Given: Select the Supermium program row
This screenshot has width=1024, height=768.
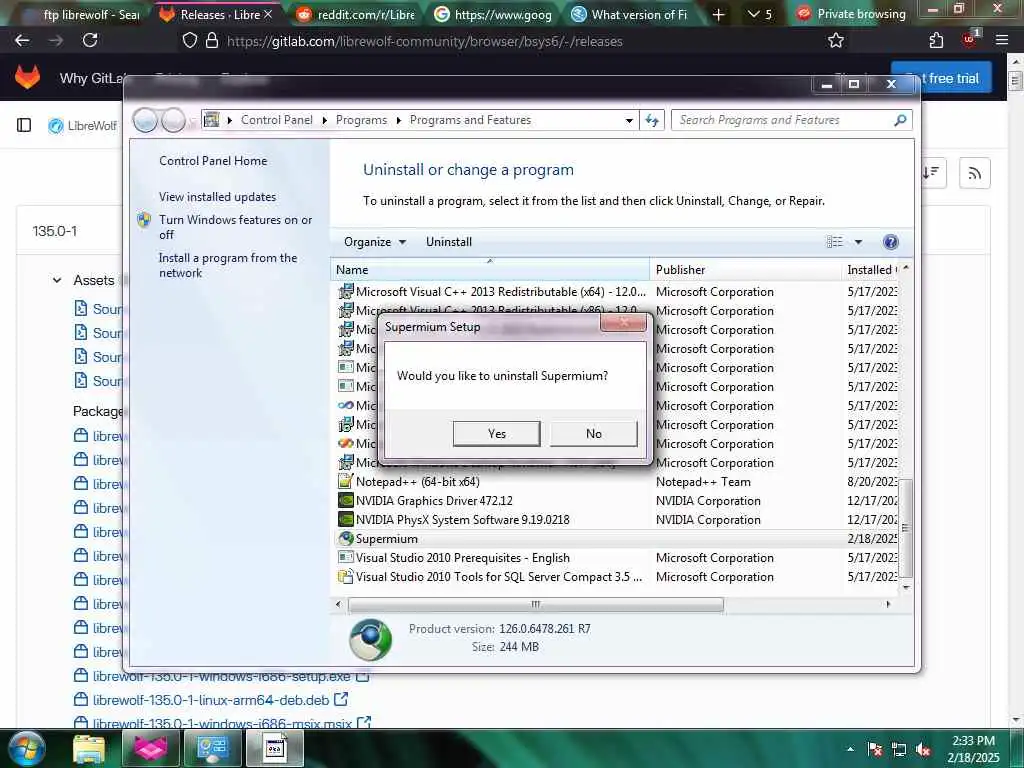Looking at the screenshot, I should point(617,539).
